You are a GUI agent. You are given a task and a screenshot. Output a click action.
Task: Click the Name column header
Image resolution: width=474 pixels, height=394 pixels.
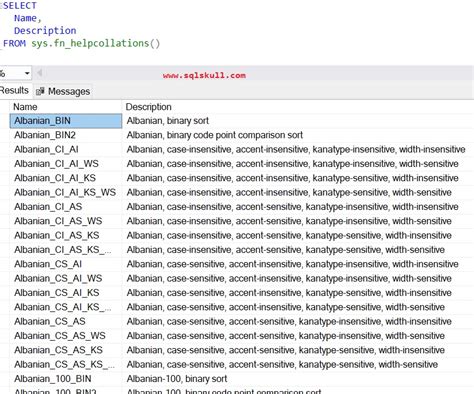click(x=66, y=107)
